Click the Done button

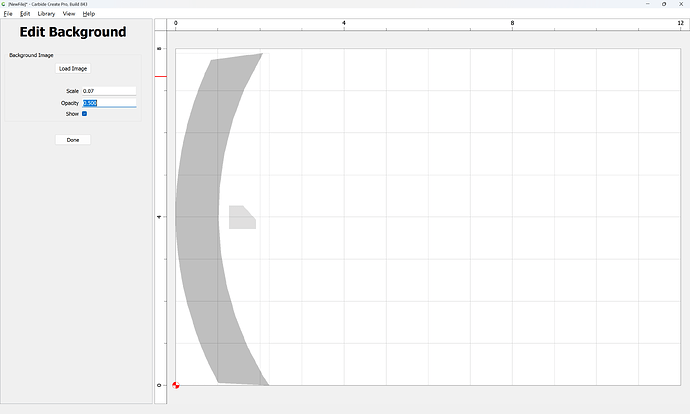(x=73, y=140)
